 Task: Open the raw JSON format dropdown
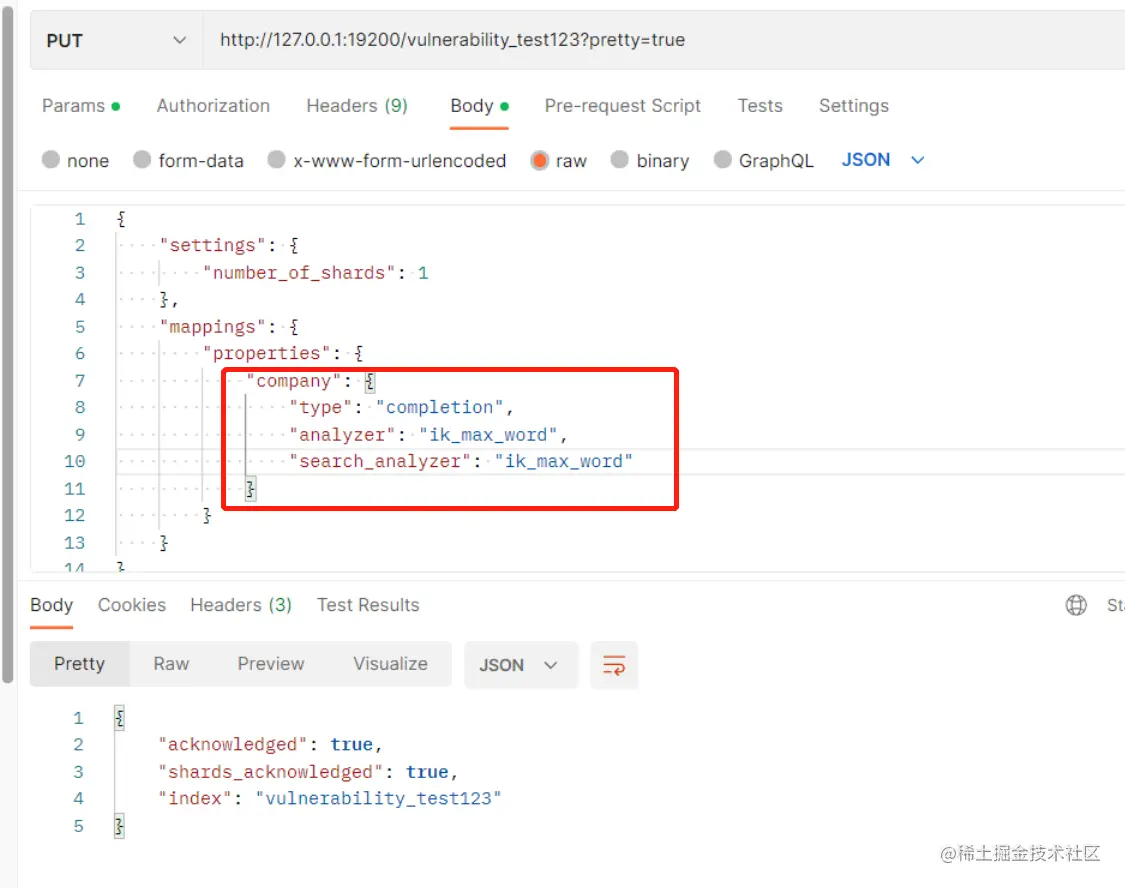point(882,160)
